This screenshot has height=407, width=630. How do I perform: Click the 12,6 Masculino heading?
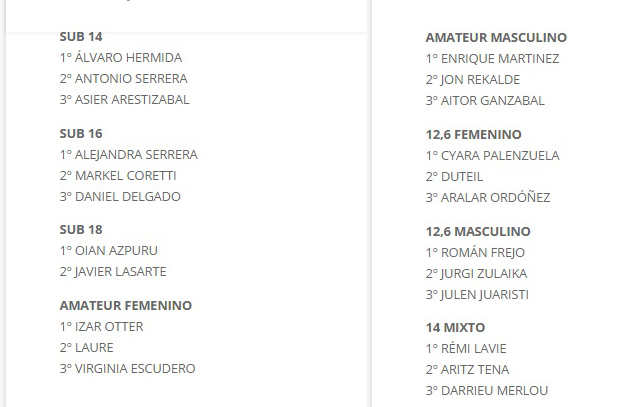(478, 231)
